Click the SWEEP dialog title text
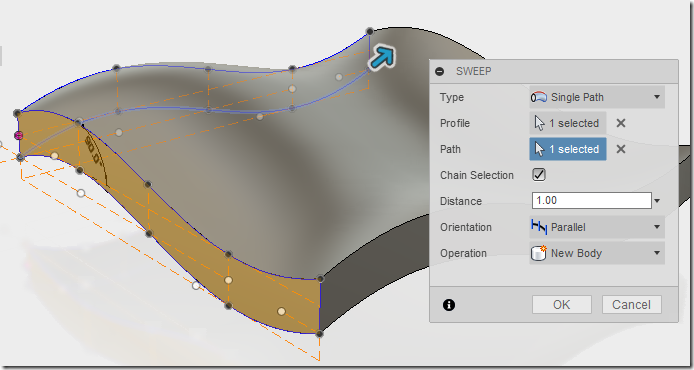The width and height of the screenshot is (694, 370). (x=474, y=71)
